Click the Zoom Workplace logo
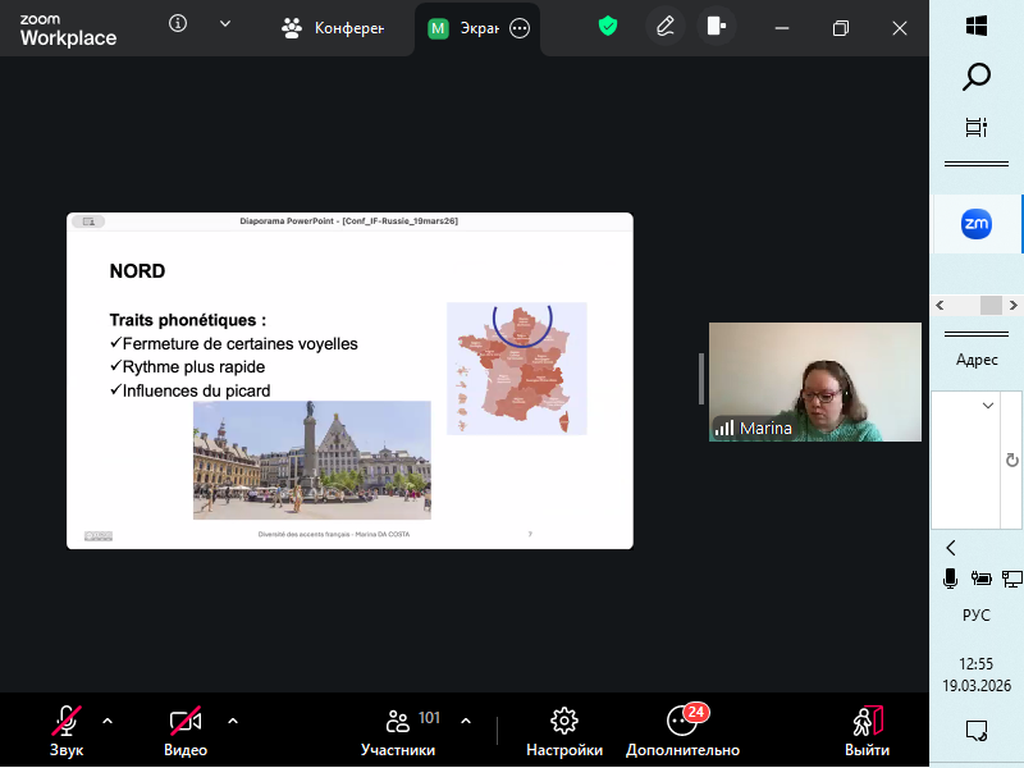 click(68, 30)
